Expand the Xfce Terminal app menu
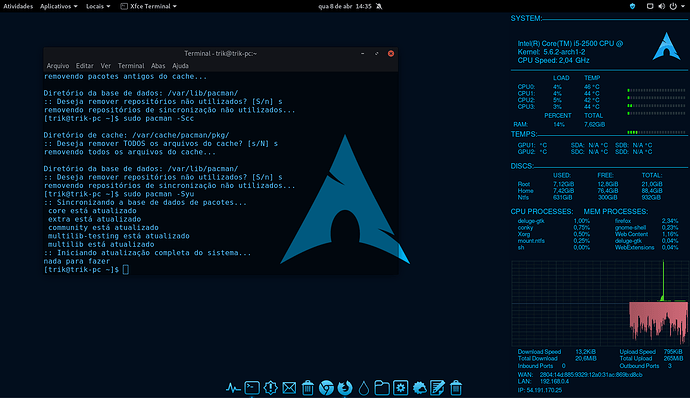The height and width of the screenshot is (398, 690). [149, 6]
